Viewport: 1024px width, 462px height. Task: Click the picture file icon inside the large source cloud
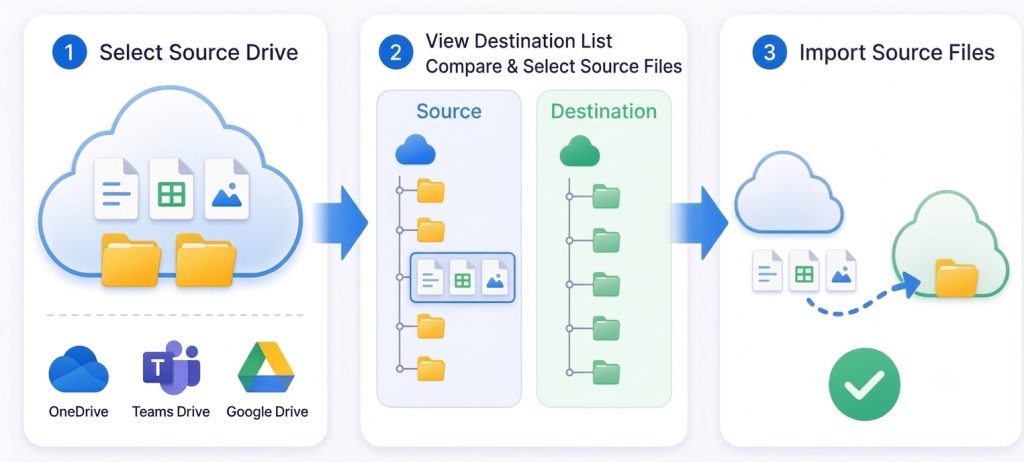tap(227, 189)
